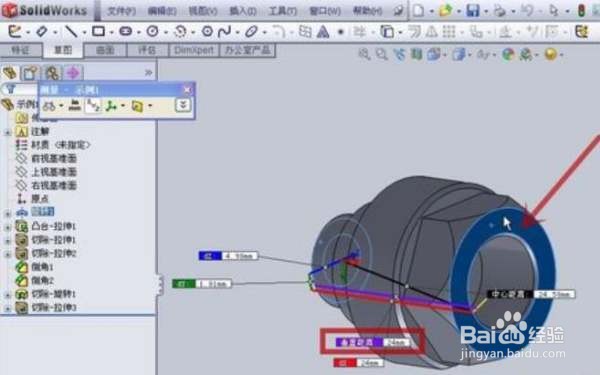Image resolution: width=600 pixels, height=375 pixels.
Task: Click the Arc/Circle Measurements icon in Measure dialog
Action: 49,106
